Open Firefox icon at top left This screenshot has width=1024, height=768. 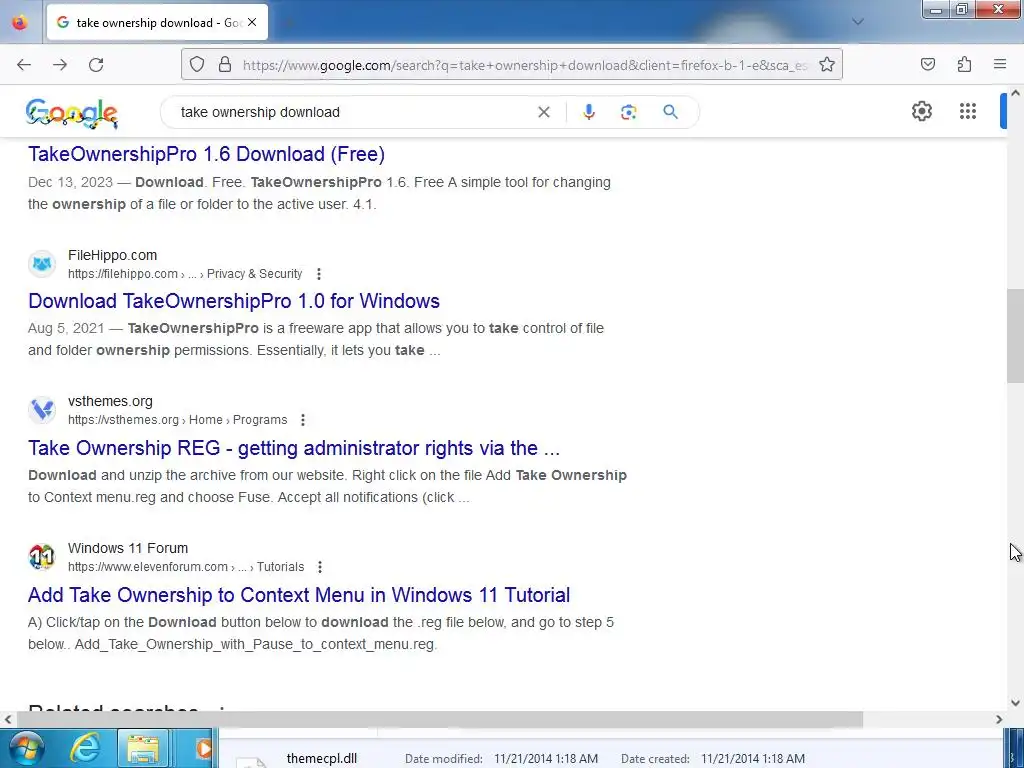[x=20, y=22]
